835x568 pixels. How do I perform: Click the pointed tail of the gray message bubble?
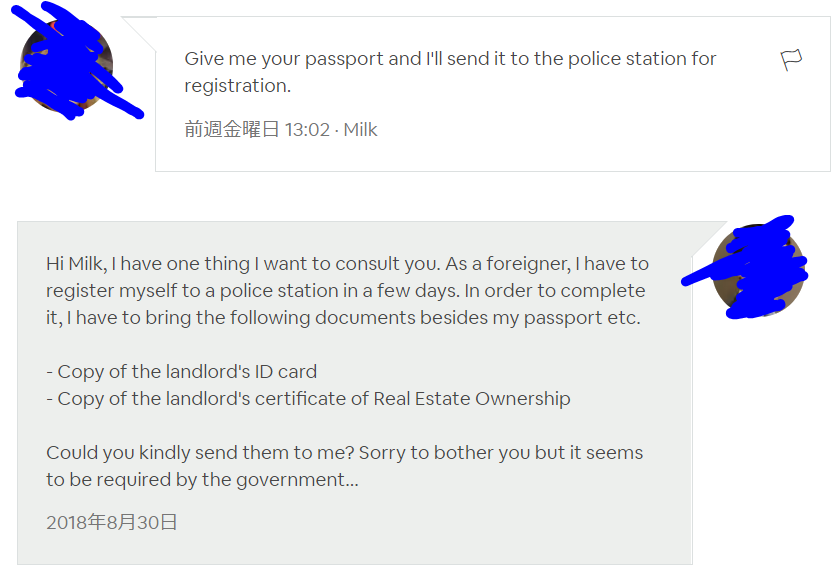709,238
